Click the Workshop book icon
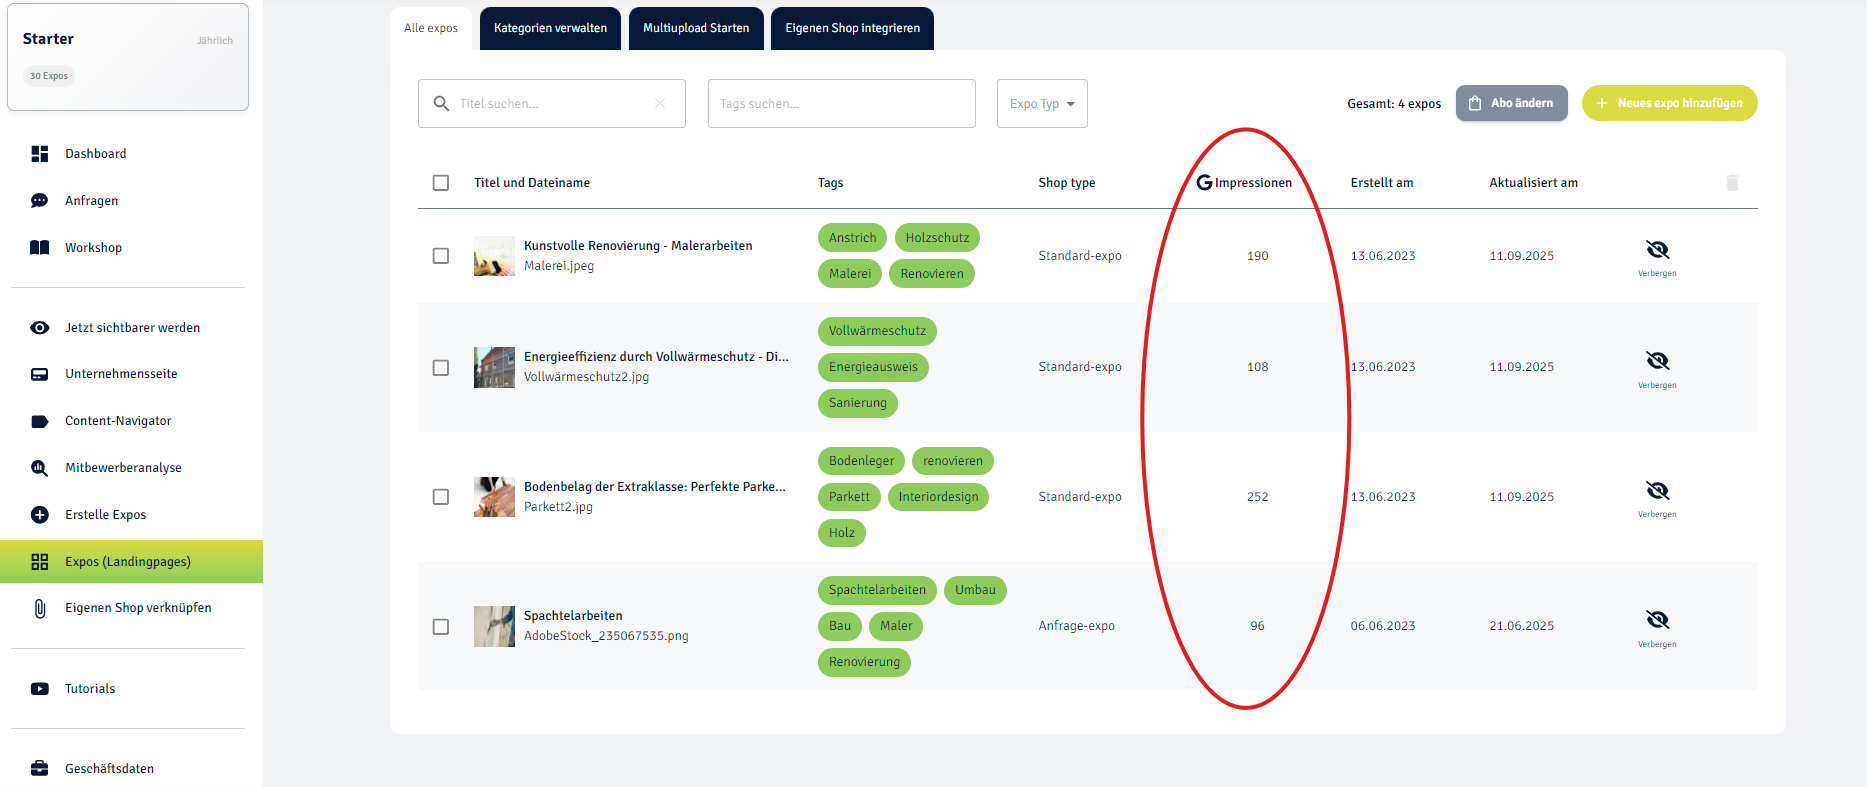Image resolution: width=1867 pixels, height=787 pixels. pos(40,248)
